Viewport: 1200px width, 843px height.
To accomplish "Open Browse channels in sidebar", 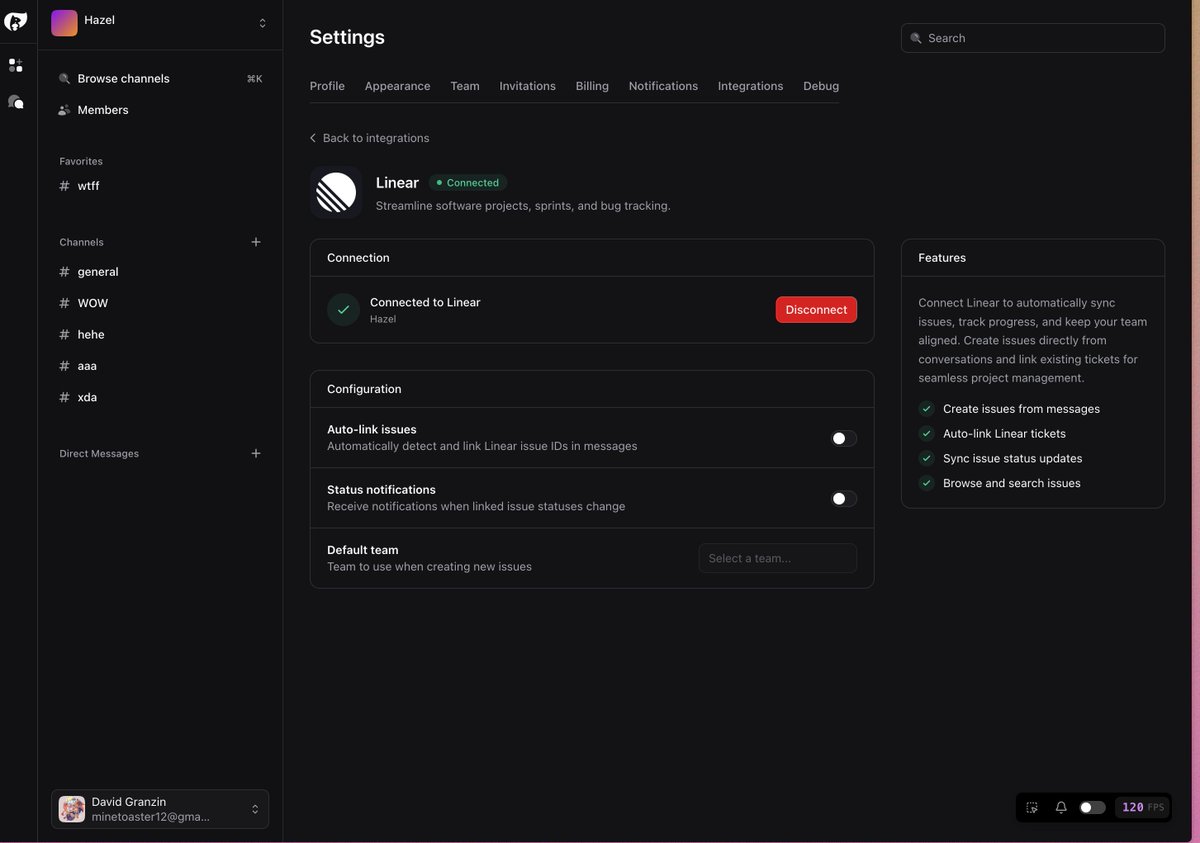I will (160, 79).
